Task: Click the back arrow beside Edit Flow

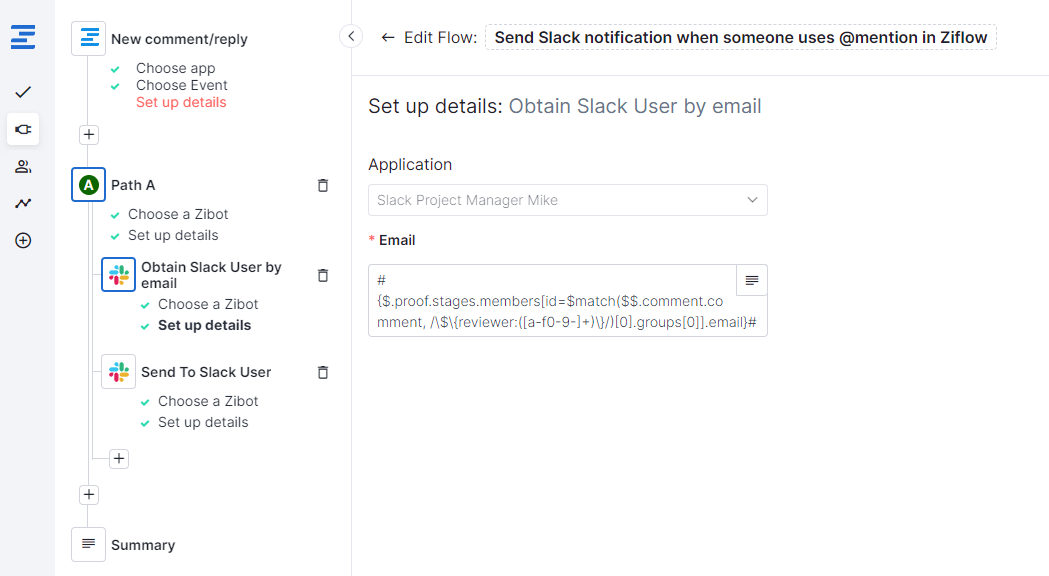Action: (388, 38)
